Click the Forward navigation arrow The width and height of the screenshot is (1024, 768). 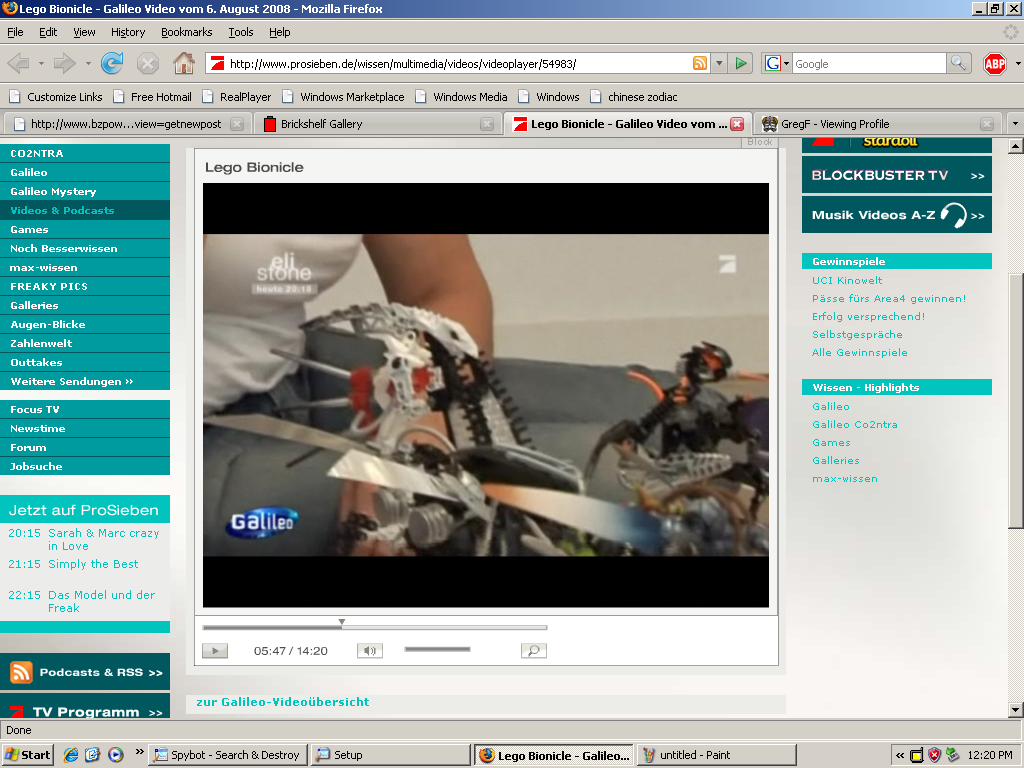coord(64,63)
